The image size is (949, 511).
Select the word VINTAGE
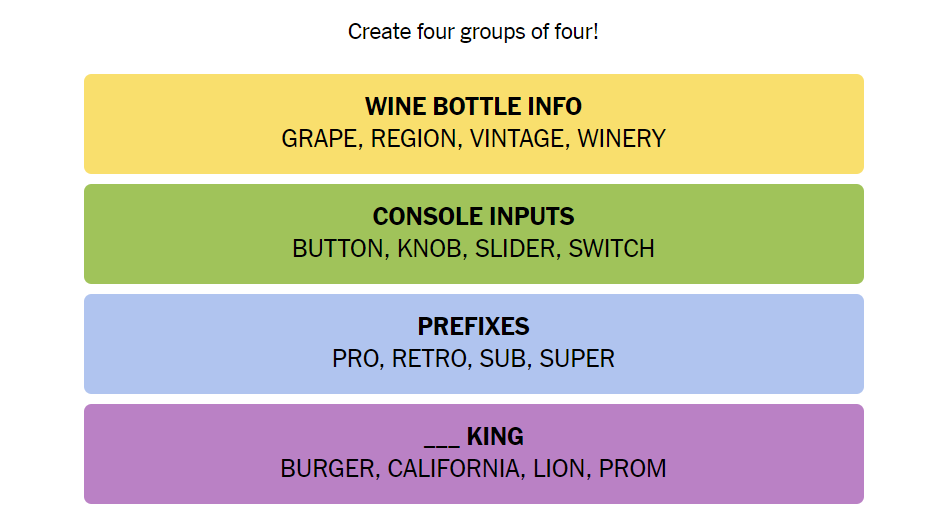(516, 139)
